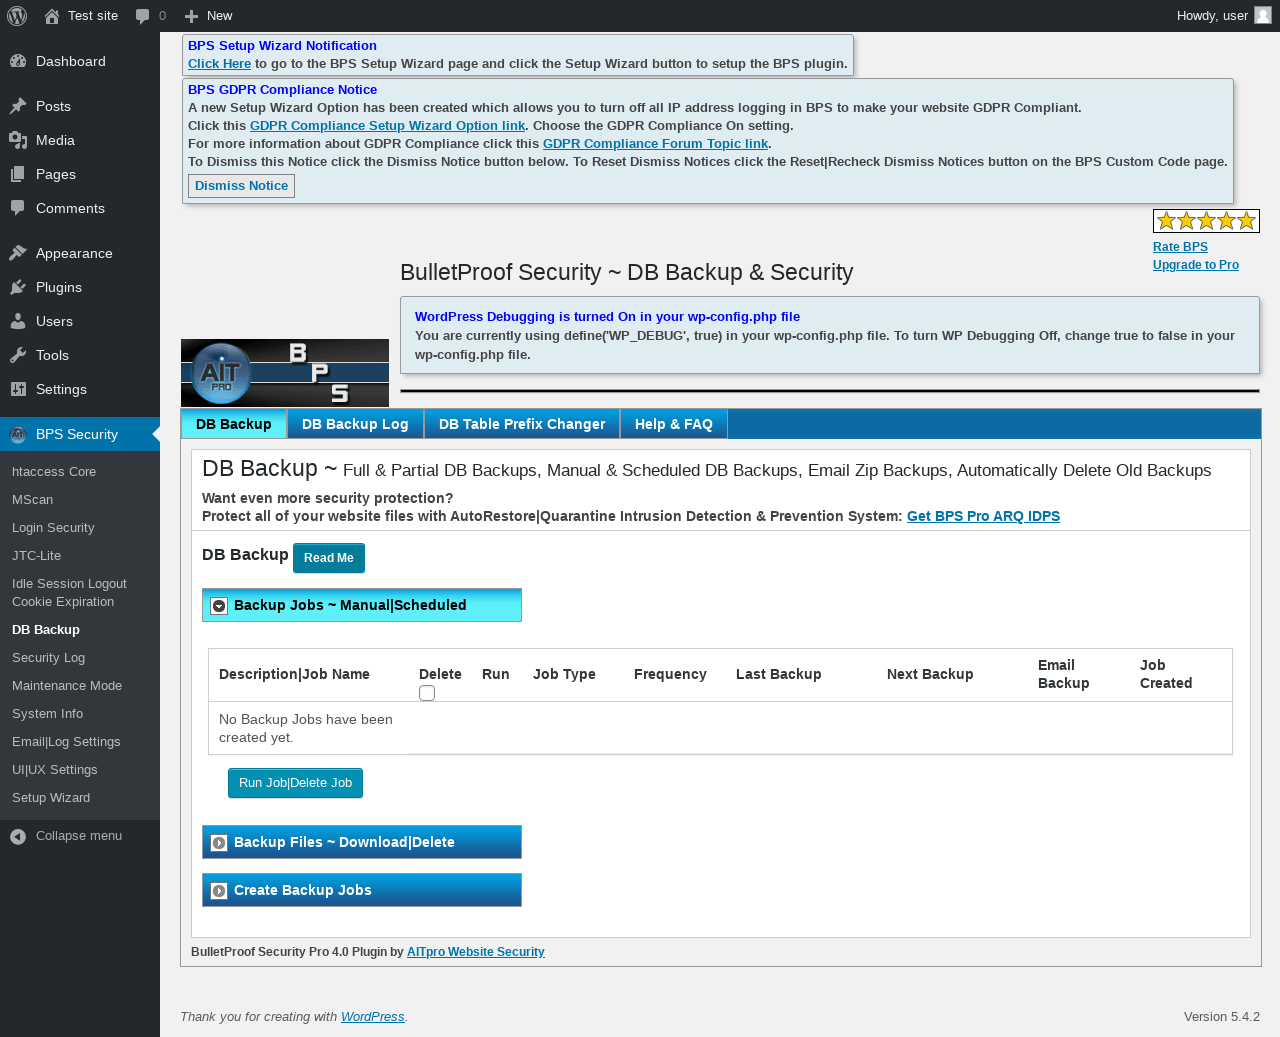Image resolution: width=1280 pixels, height=1037 pixels.
Task: Click the Users person icon
Action: click(18, 321)
